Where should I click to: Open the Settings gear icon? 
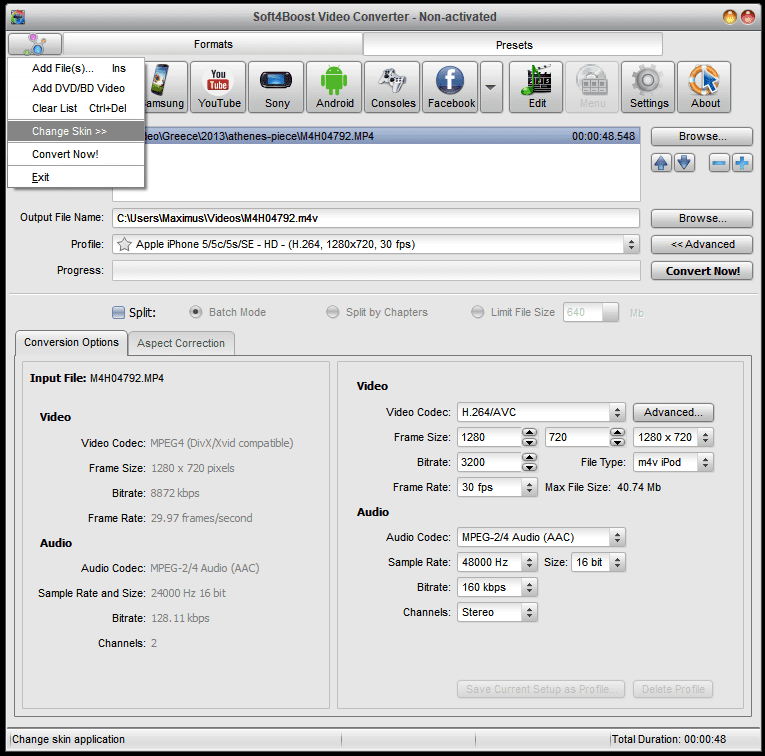(648, 87)
